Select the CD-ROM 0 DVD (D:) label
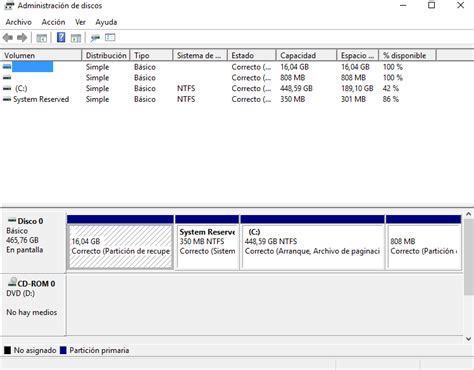This screenshot has width=474, height=370. click(33, 304)
